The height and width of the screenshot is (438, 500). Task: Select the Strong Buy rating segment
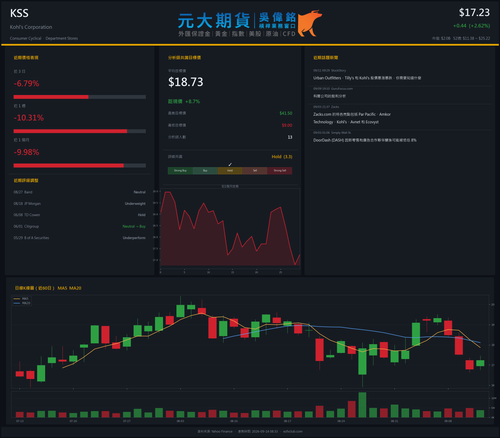[x=180, y=171]
